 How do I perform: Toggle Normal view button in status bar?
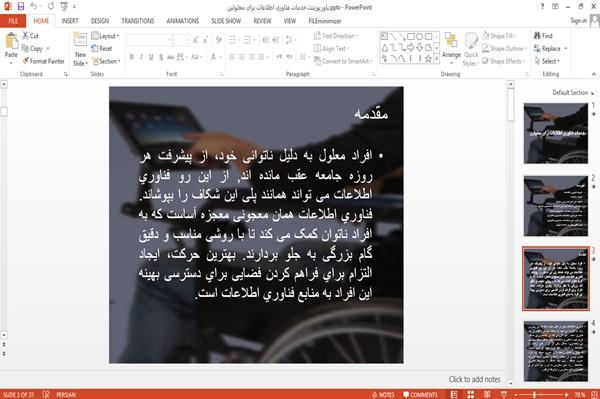point(454,394)
